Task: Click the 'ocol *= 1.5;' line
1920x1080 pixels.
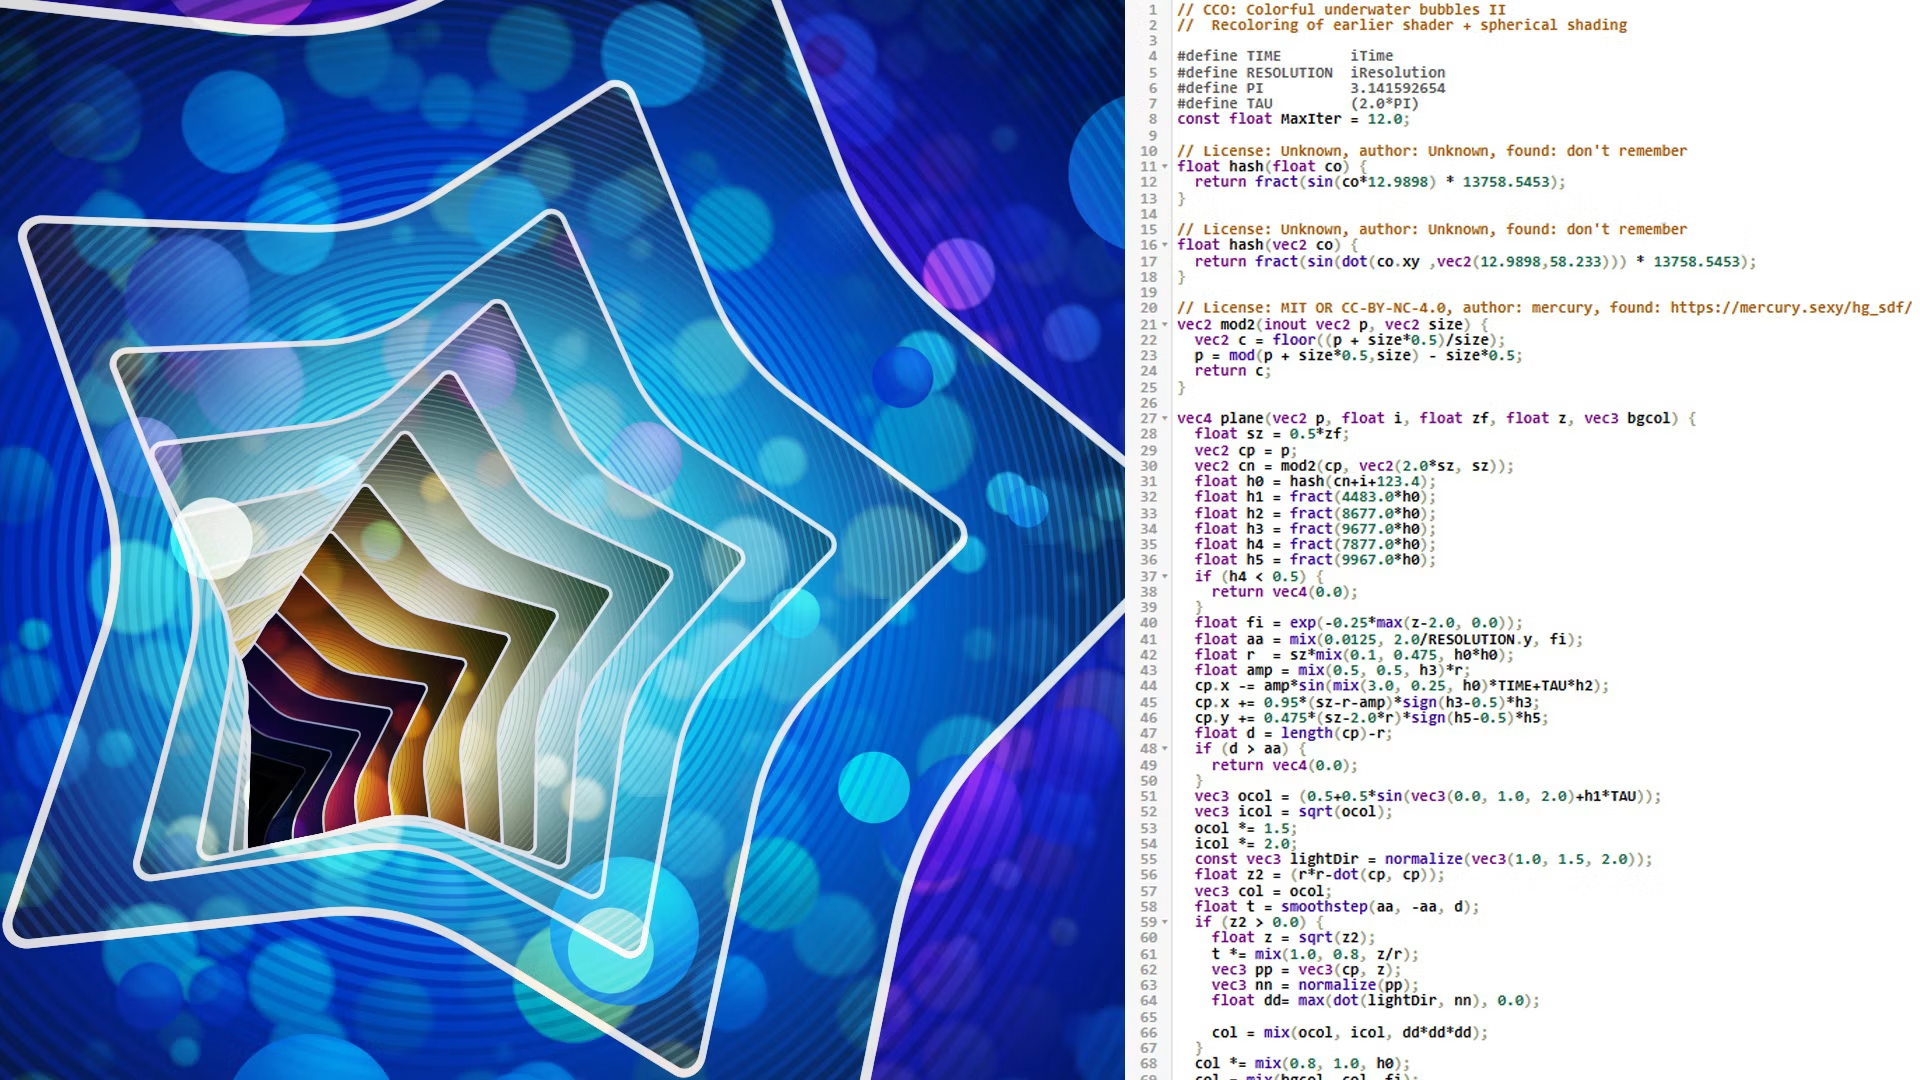Action: point(1246,828)
